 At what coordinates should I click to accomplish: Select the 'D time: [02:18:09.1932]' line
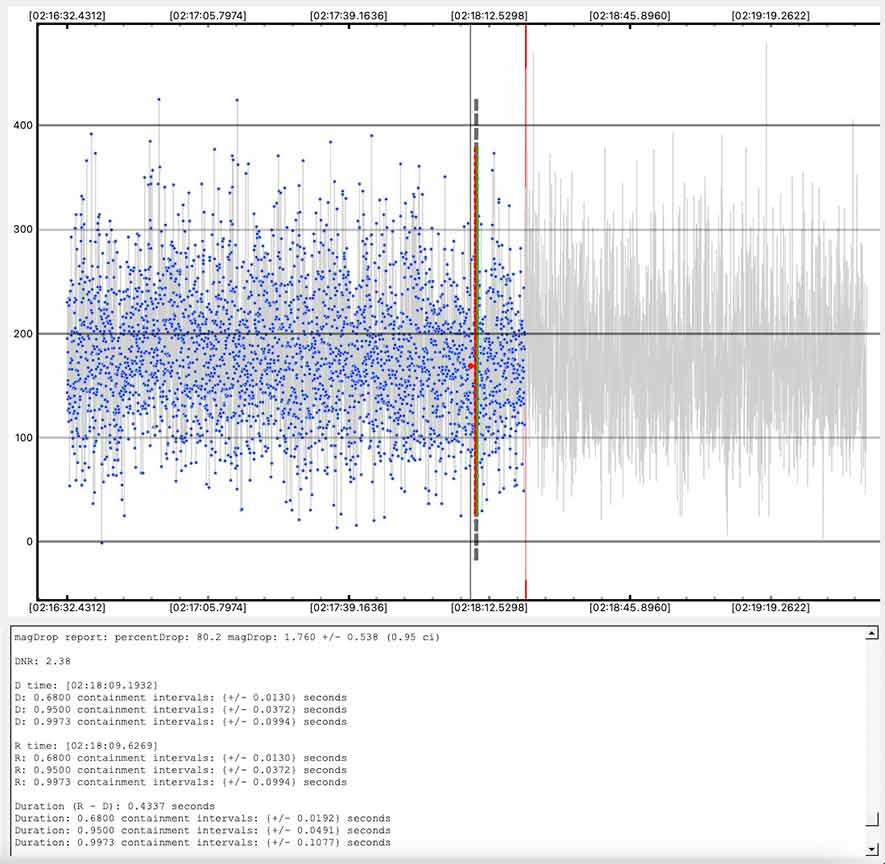click(x=86, y=686)
